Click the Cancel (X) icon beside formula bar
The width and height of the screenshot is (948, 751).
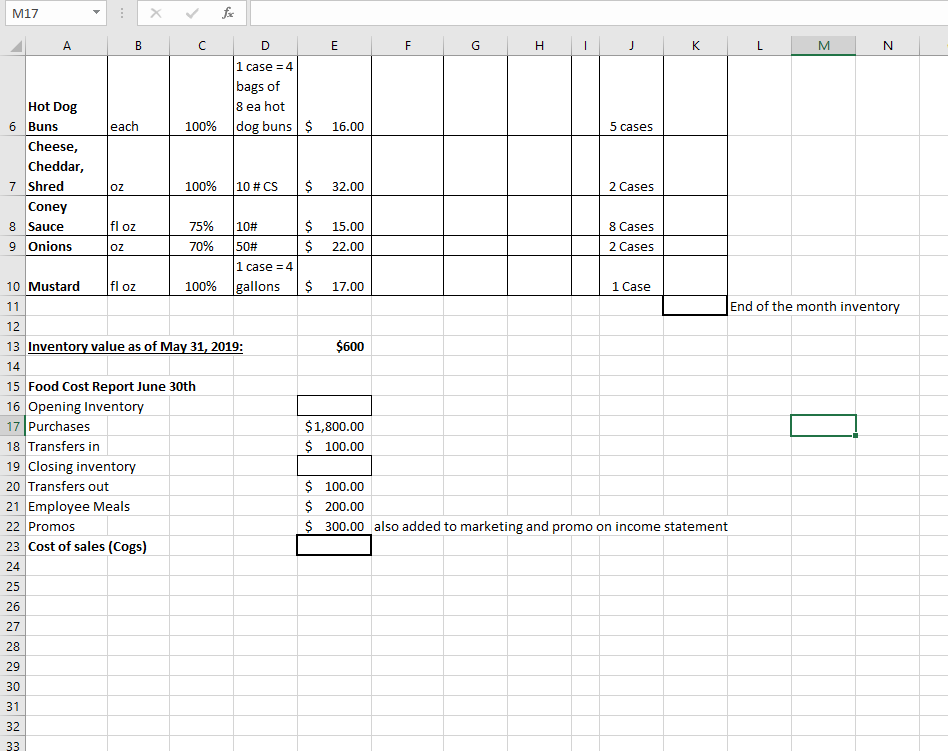click(x=155, y=13)
